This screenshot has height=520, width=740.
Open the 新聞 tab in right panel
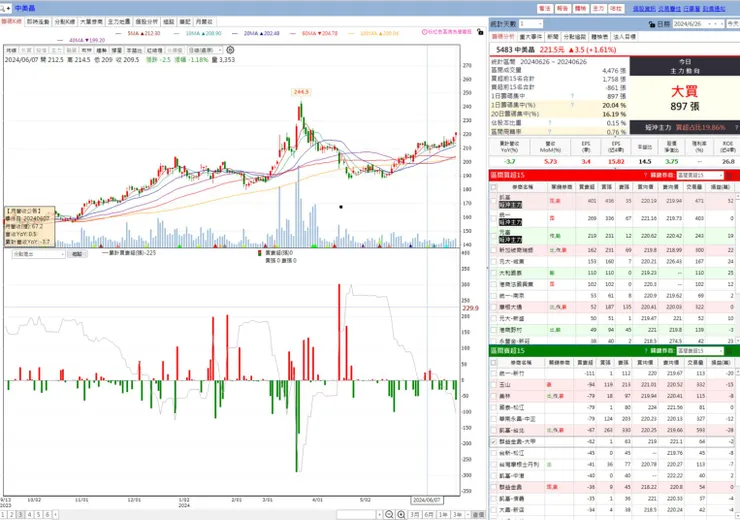(x=553, y=37)
